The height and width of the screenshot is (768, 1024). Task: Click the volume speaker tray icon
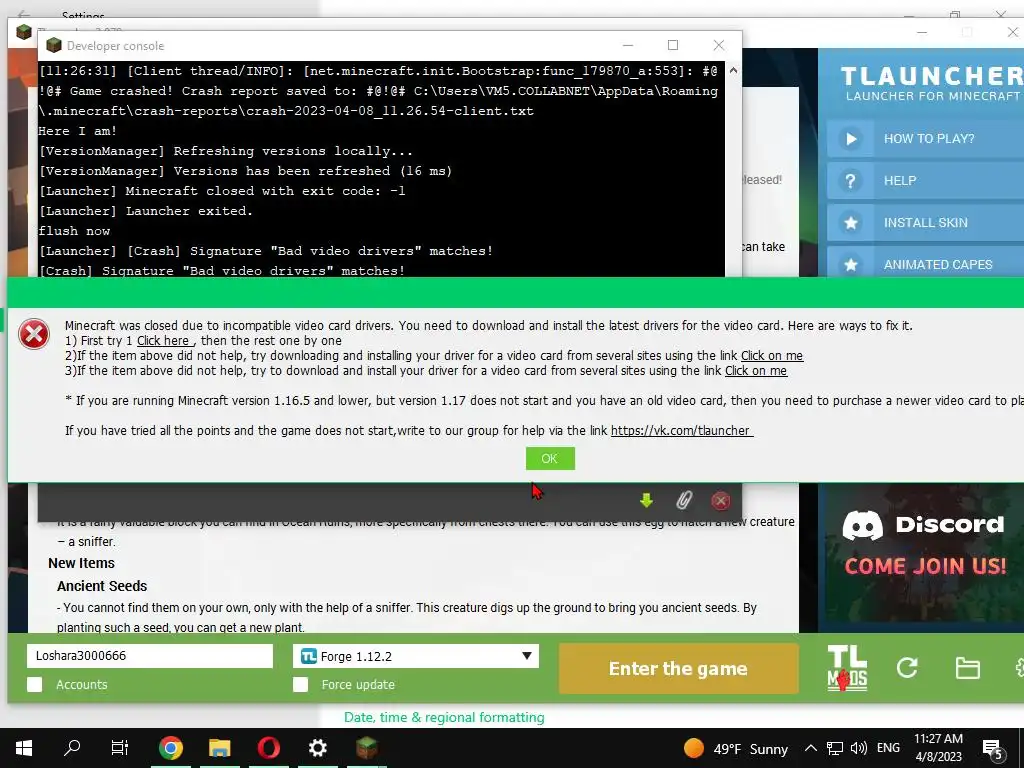(x=859, y=748)
